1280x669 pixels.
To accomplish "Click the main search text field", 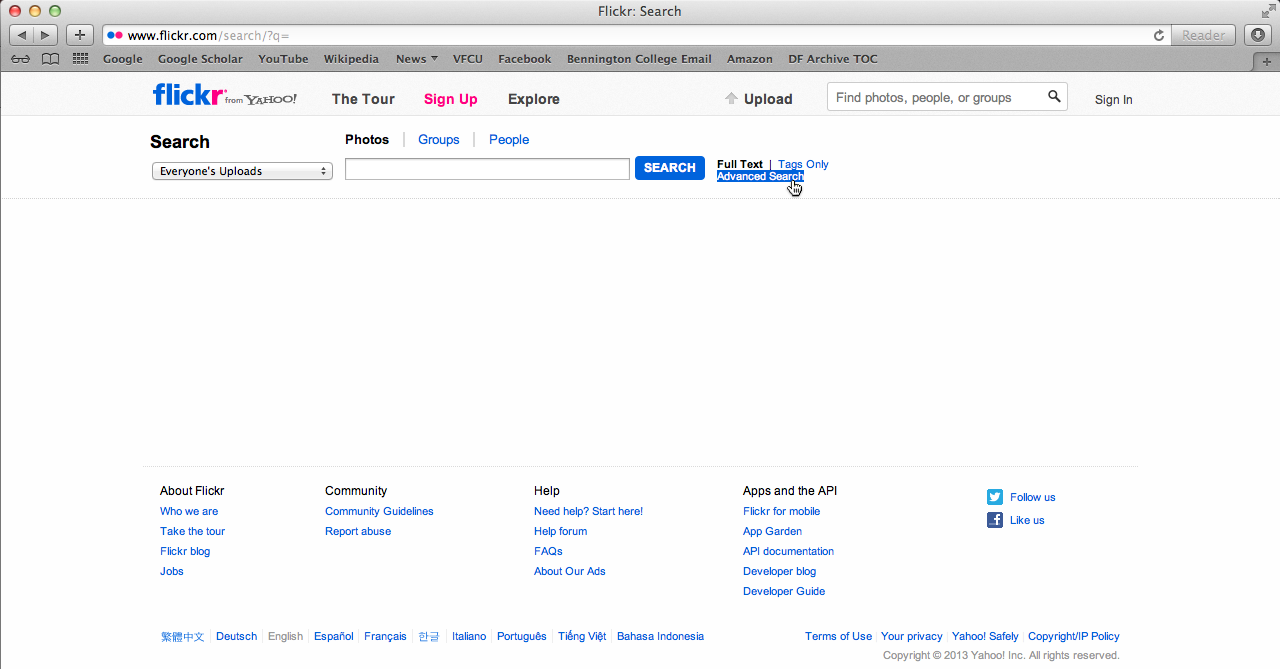I will point(487,169).
